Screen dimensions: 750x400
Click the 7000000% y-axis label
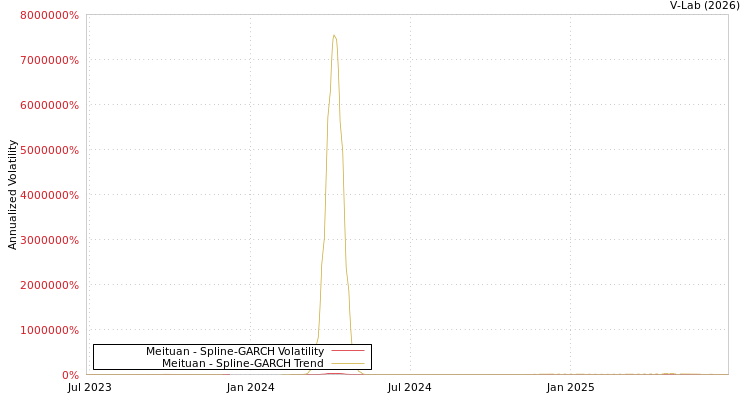click(x=49, y=60)
